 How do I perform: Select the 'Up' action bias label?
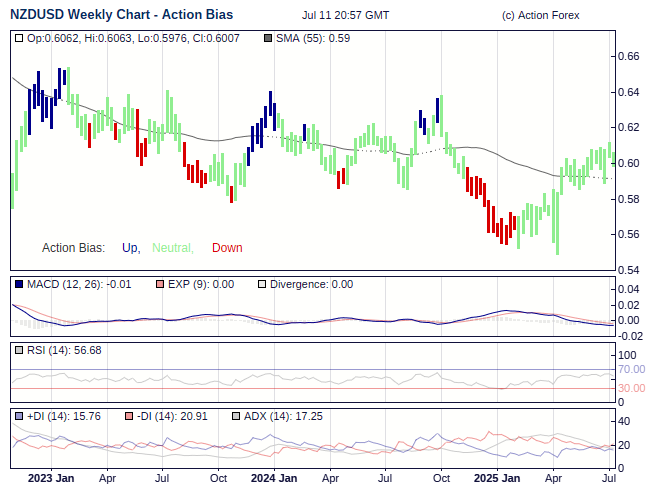coord(130,248)
